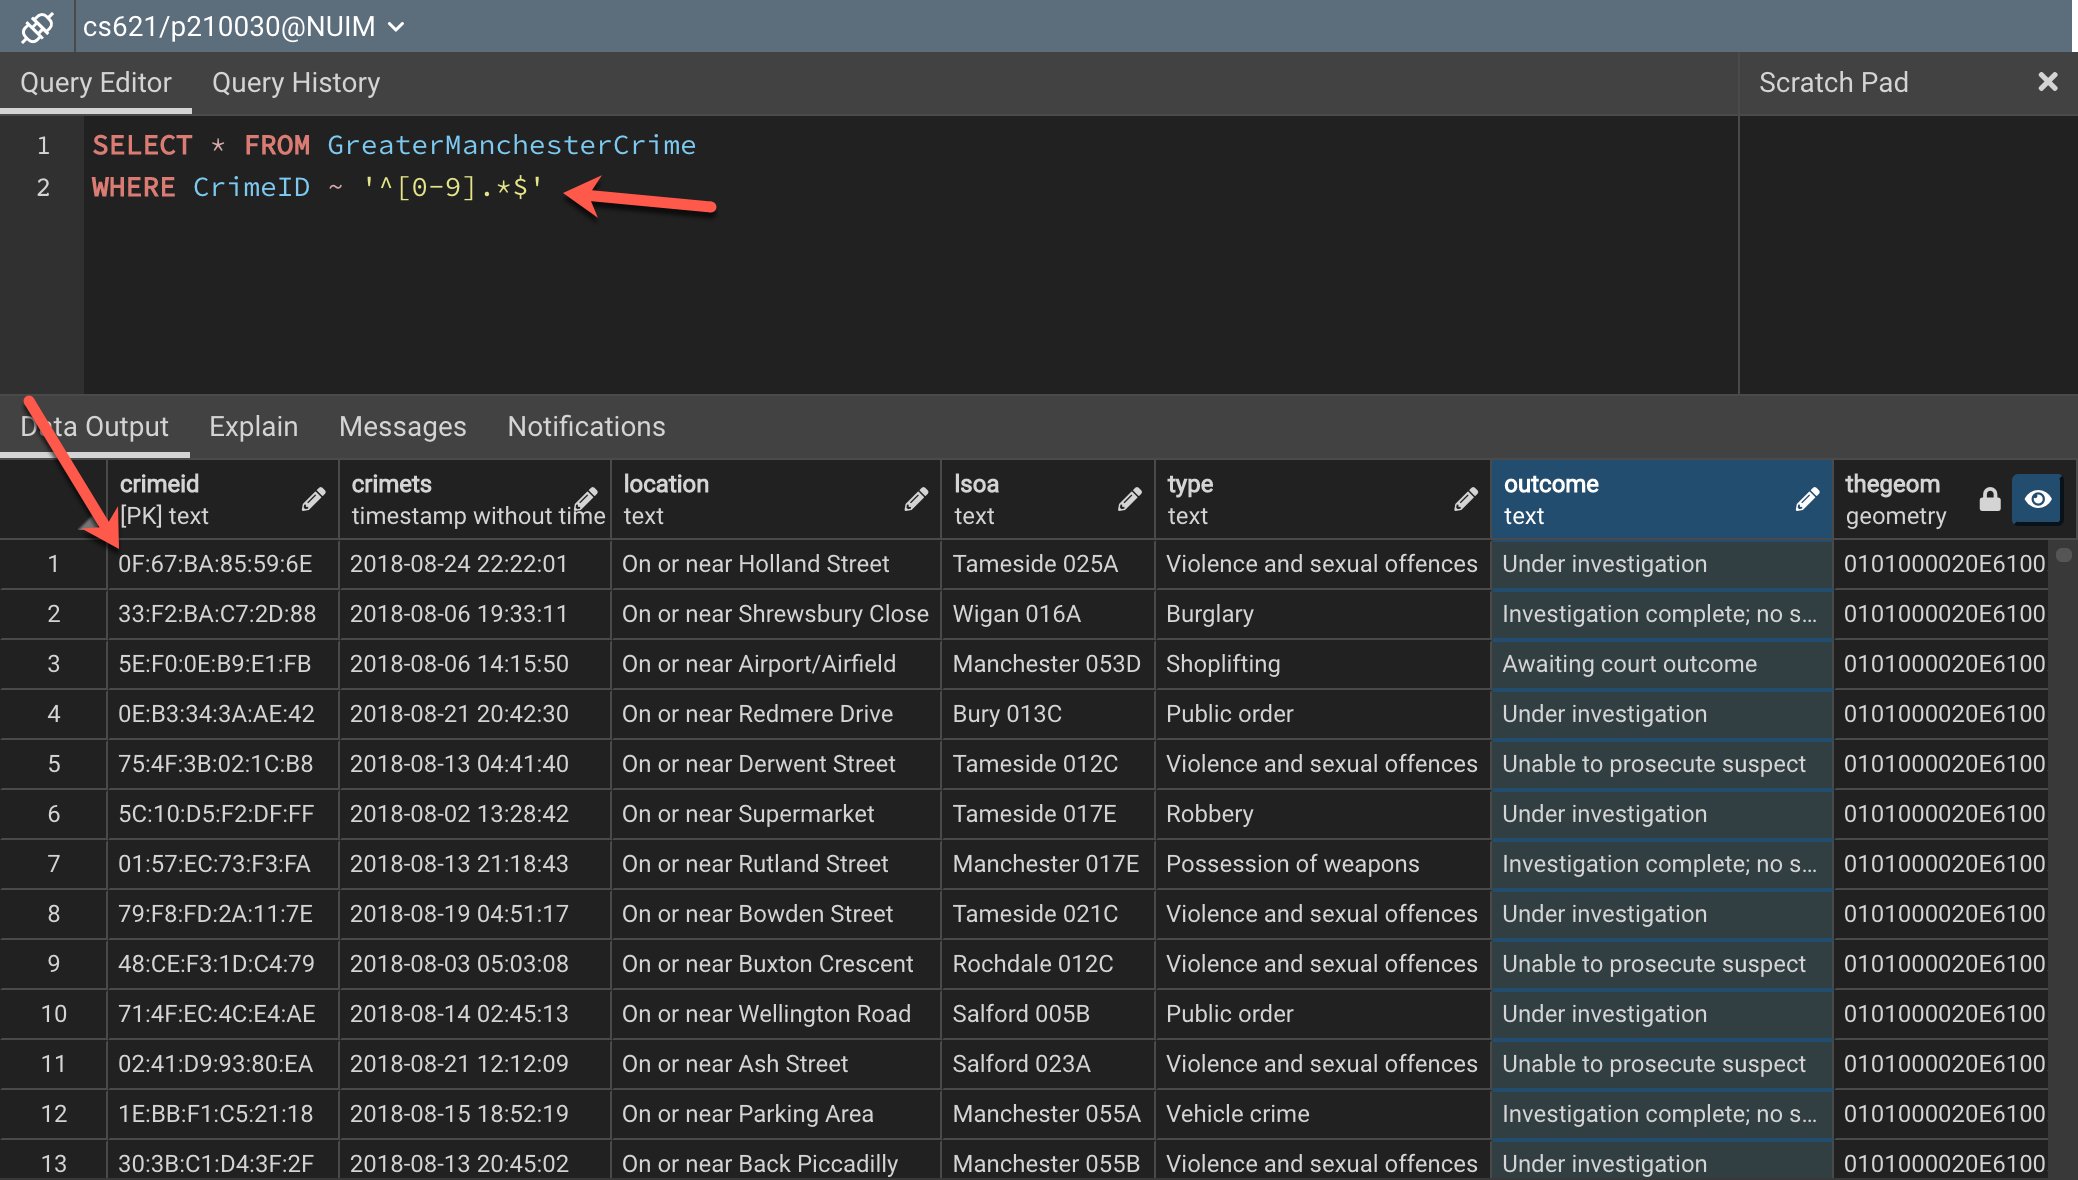Return to the Query Editor tab
2078x1180 pixels.
click(96, 82)
